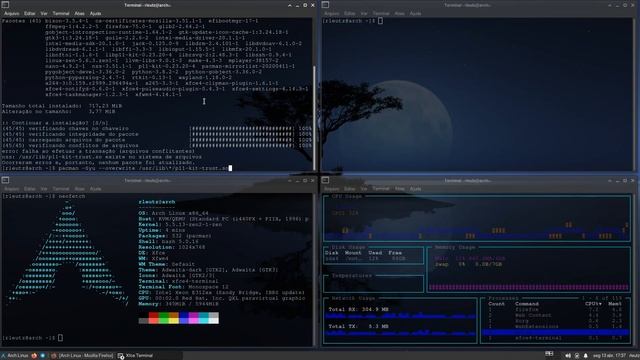Open Ajuda menu in neofetch terminal

tap(96, 189)
